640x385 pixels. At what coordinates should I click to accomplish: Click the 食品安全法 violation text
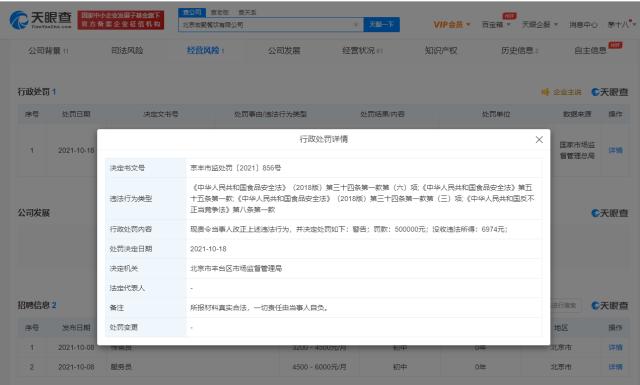click(x=362, y=198)
